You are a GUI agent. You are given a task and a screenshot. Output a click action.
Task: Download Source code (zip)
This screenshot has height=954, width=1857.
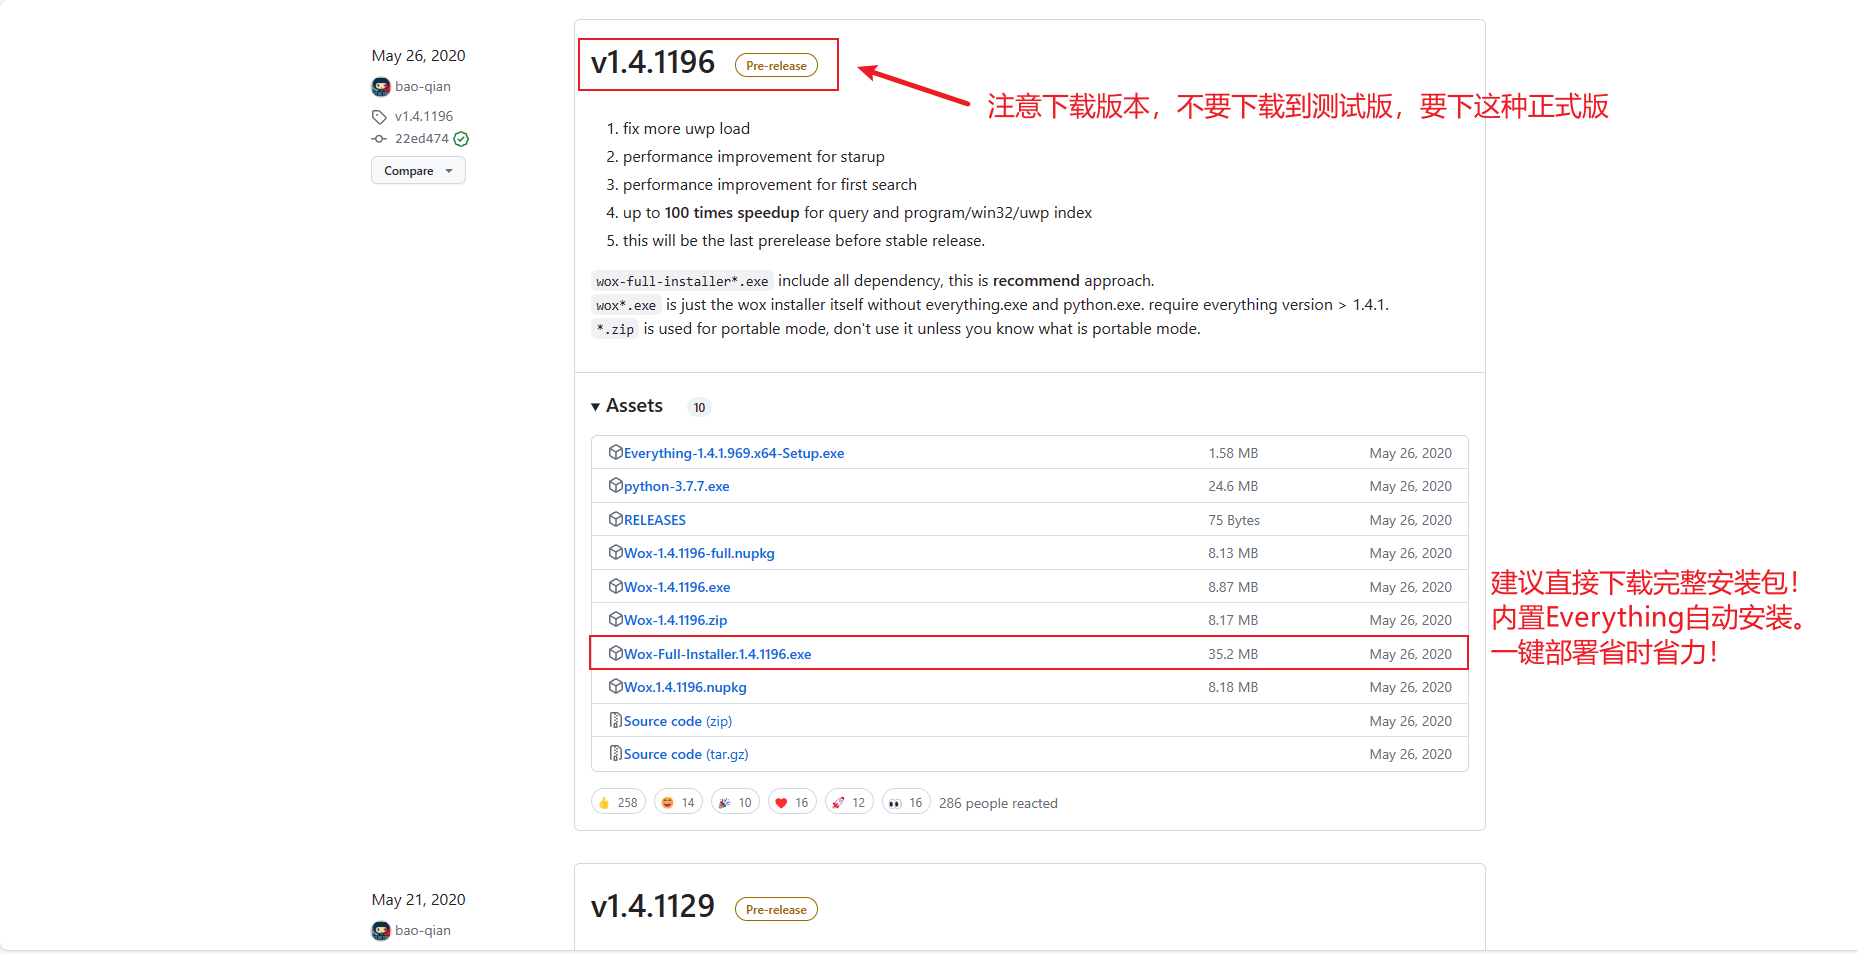678,721
